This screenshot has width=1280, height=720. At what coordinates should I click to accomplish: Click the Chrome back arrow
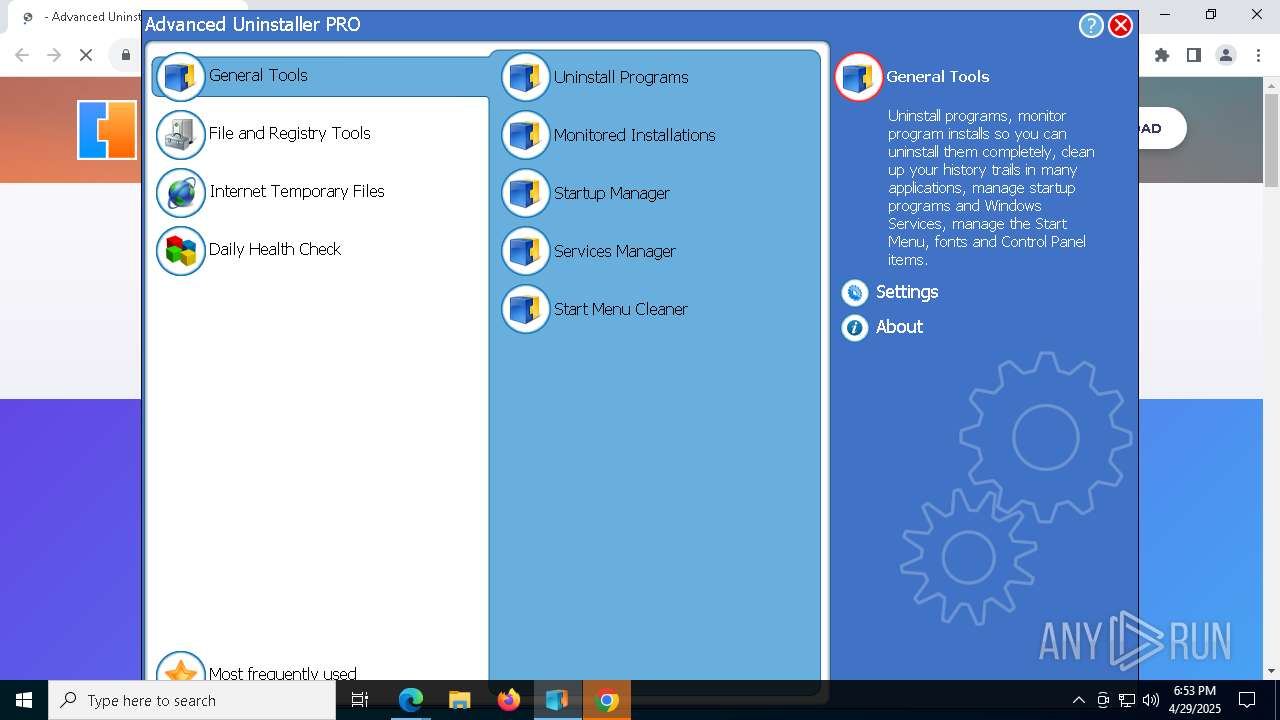pos(22,55)
